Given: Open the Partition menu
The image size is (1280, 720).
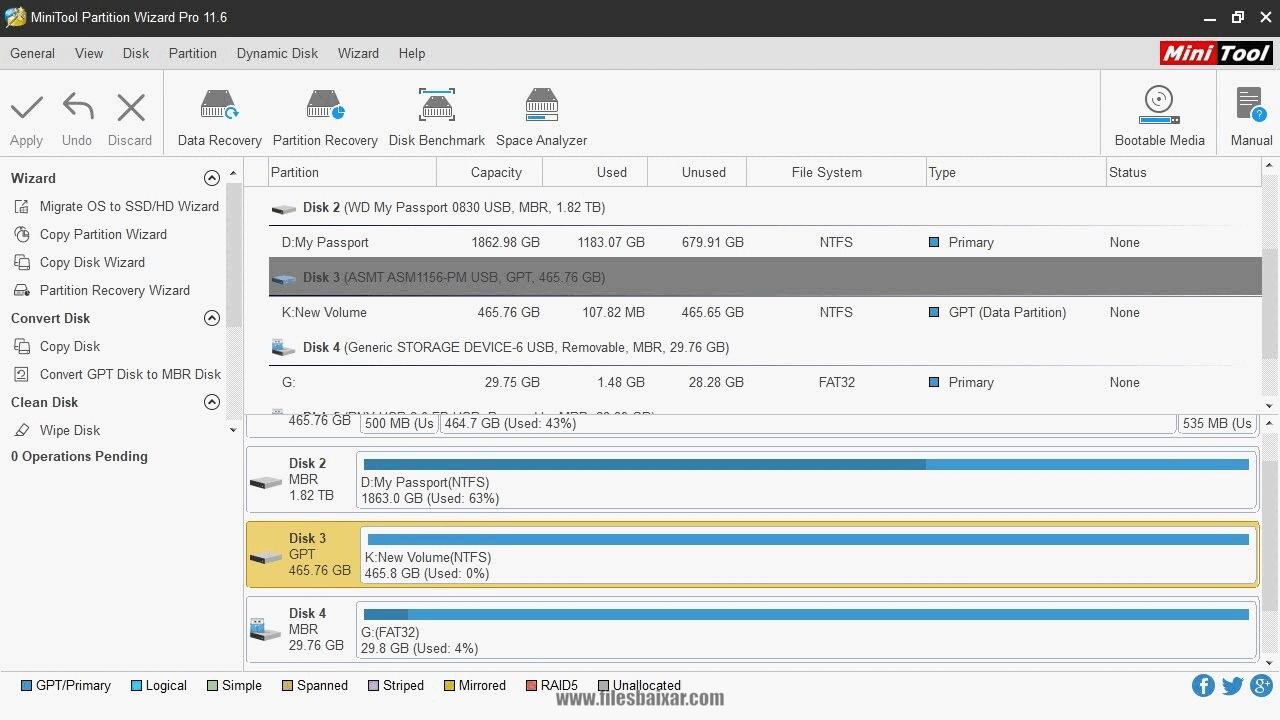Looking at the screenshot, I should pos(193,53).
